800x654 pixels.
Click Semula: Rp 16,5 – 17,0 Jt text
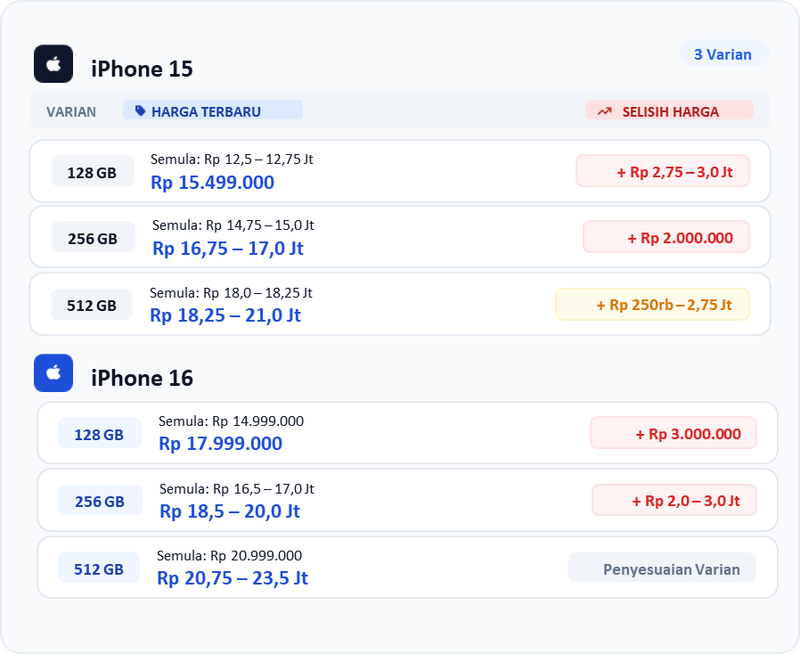237,489
